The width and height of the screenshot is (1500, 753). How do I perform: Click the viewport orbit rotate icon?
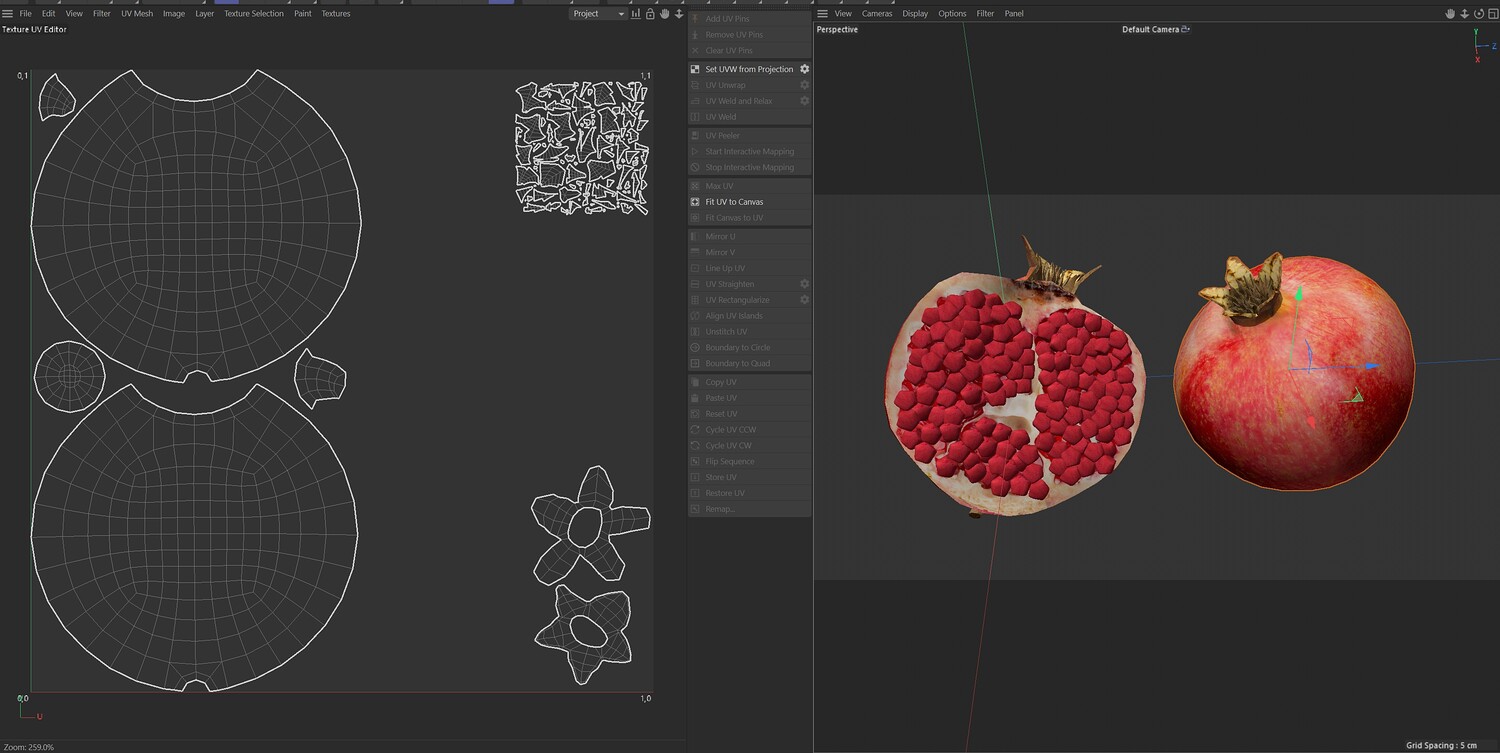[x=1479, y=14]
